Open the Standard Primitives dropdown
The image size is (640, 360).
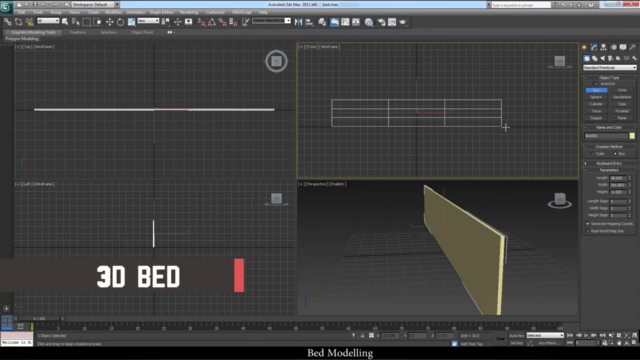click(609, 67)
